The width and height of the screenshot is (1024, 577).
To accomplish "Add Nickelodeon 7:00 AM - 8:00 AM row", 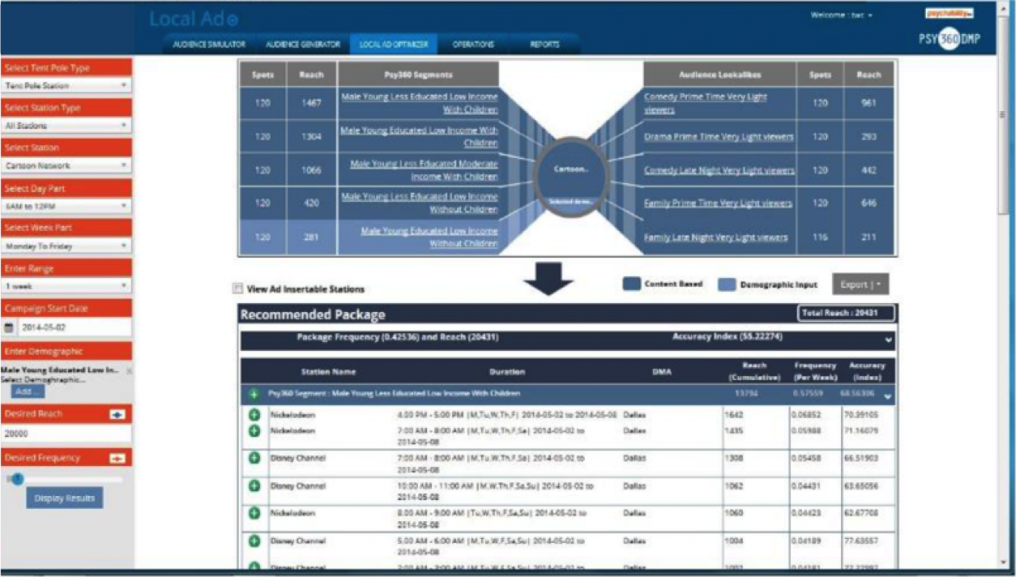I will [x=254, y=431].
